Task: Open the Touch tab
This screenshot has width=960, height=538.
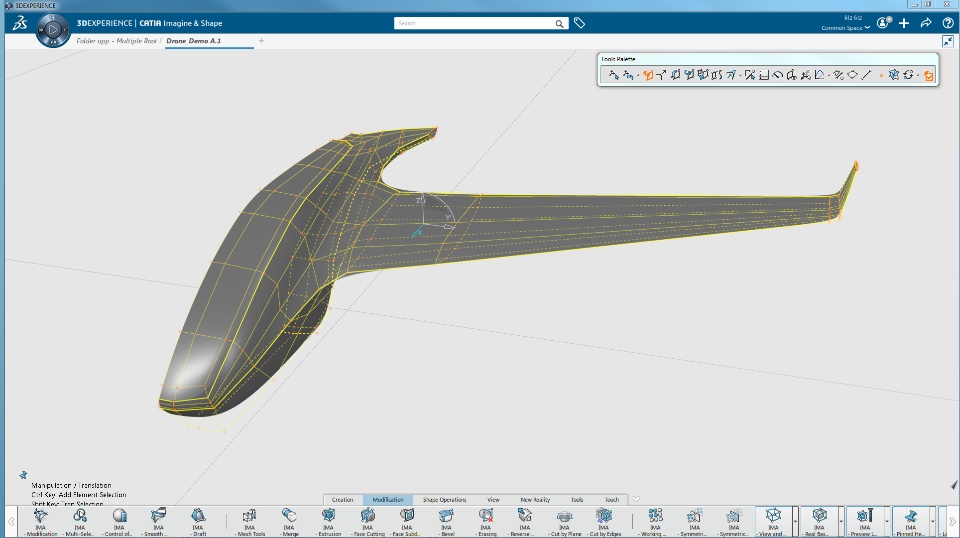Action: point(612,499)
